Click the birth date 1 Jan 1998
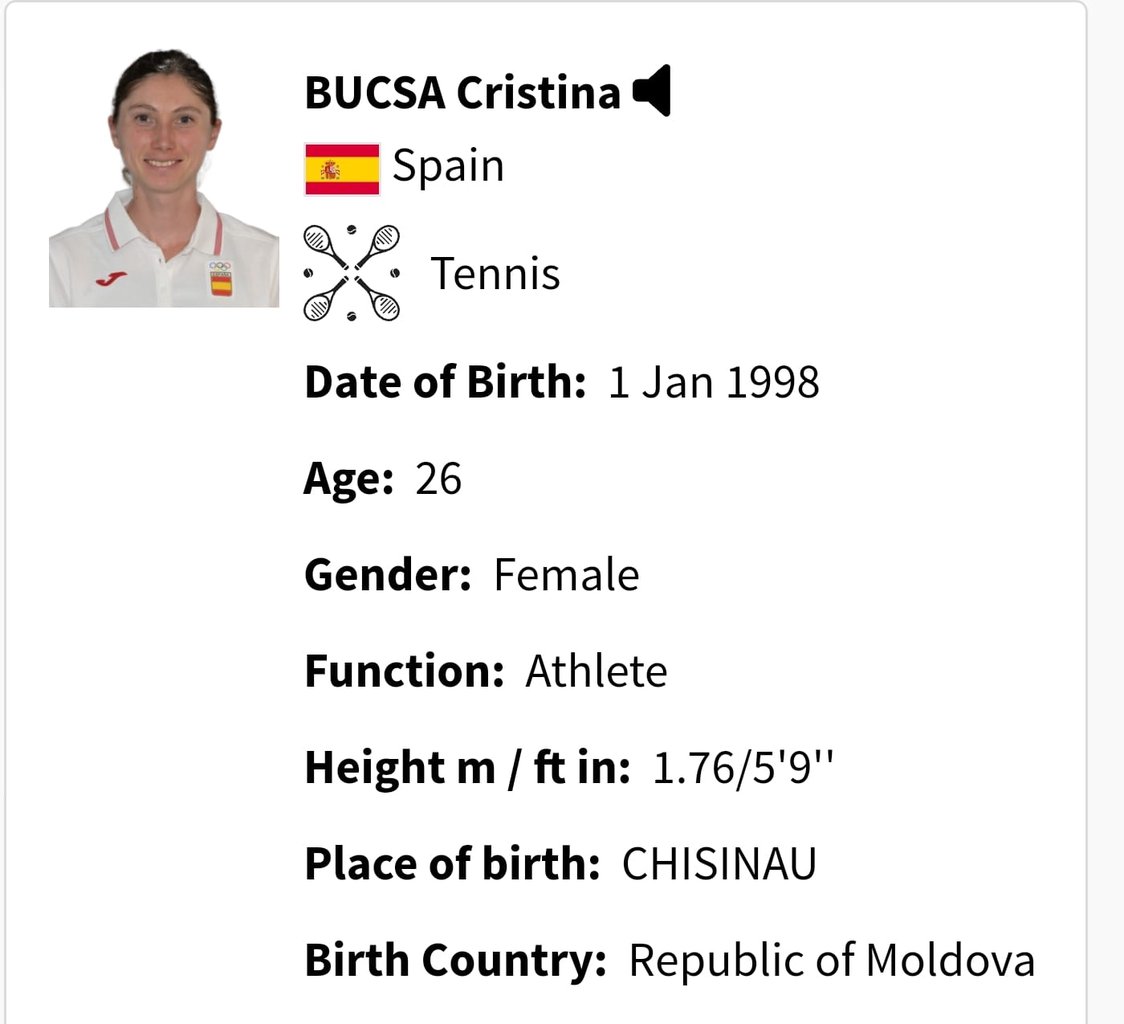Image resolution: width=1124 pixels, height=1024 pixels. (x=713, y=382)
